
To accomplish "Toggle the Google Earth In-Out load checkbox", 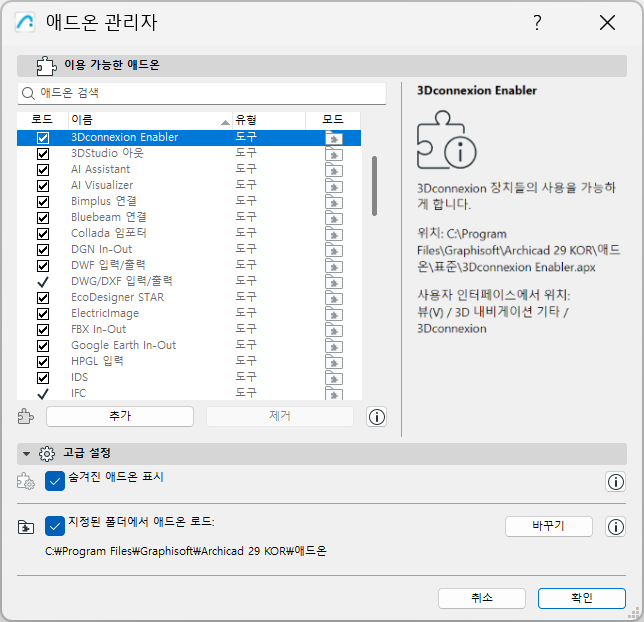I will (x=43, y=346).
